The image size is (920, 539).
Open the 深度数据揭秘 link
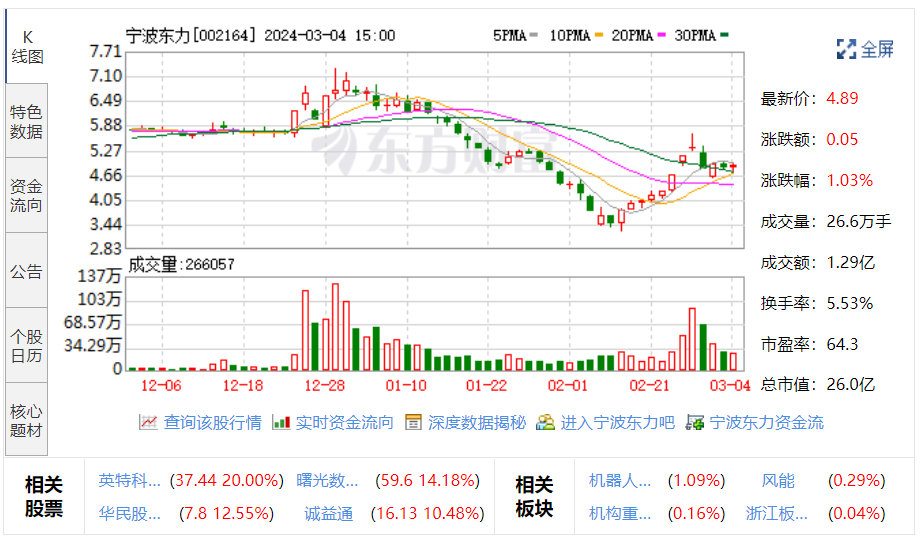477,422
